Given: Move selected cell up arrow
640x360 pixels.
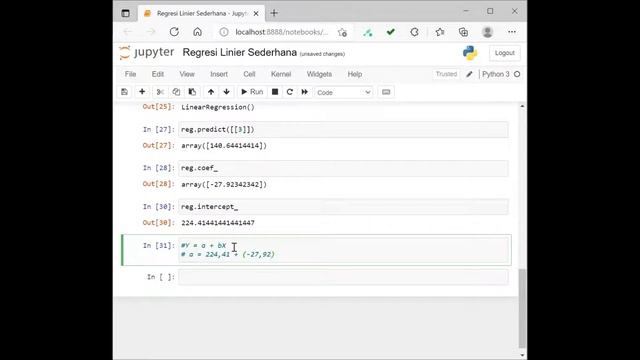Looking at the screenshot, I should [211, 92].
